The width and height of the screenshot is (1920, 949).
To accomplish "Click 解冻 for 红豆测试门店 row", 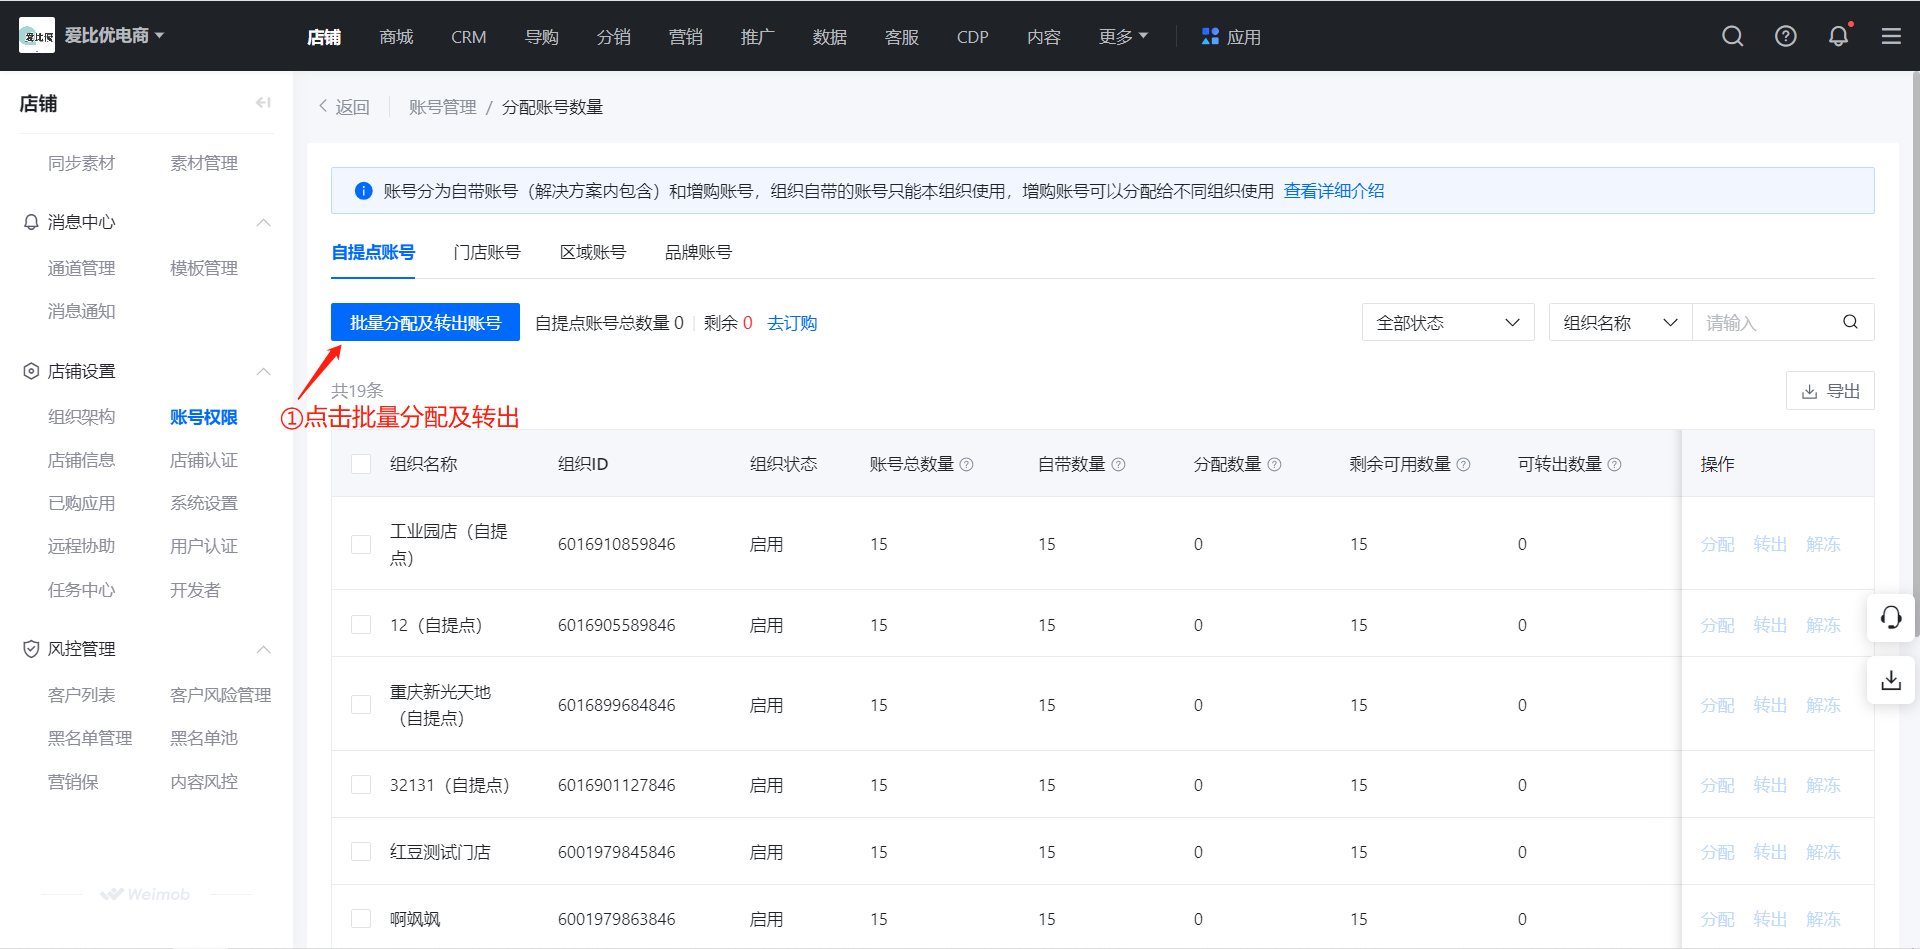I will point(1823,852).
